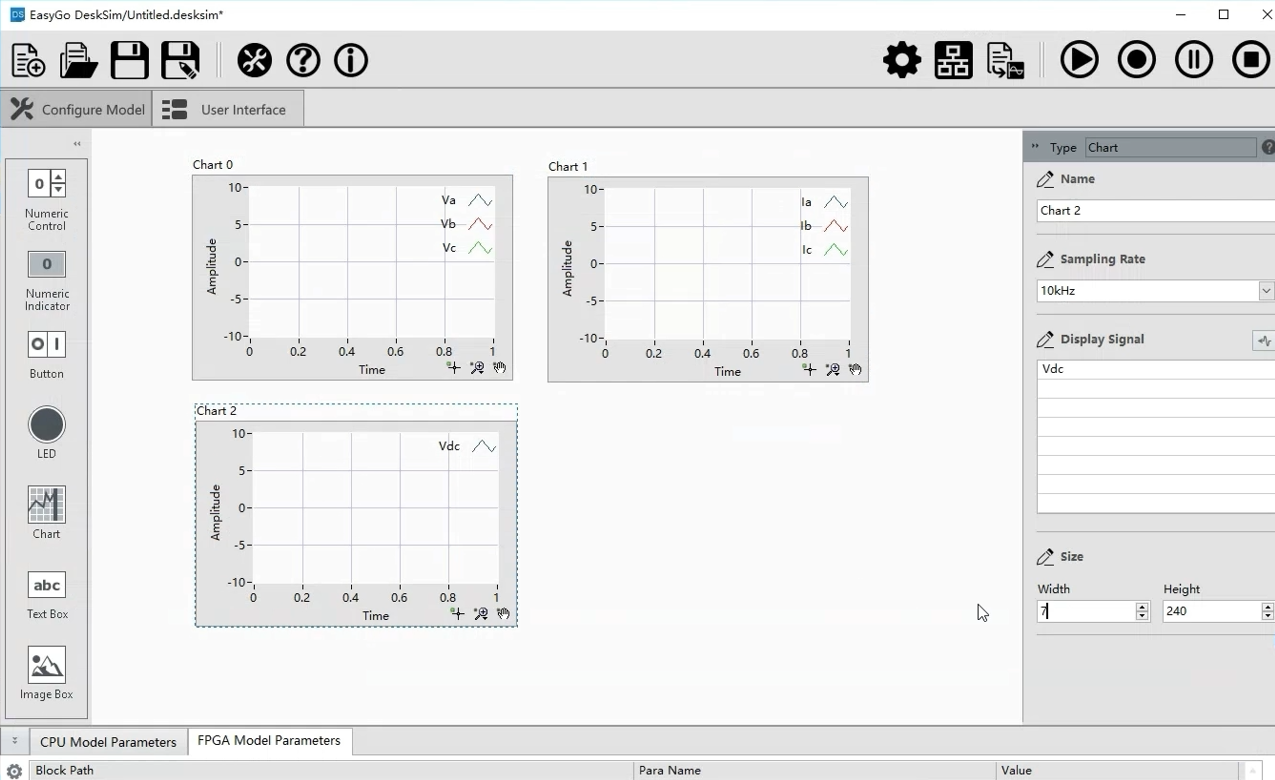Image resolution: width=1275 pixels, height=780 pixels.
Task: Click the Width input field
Action: pyautogui.click(x=1086, y=611)
